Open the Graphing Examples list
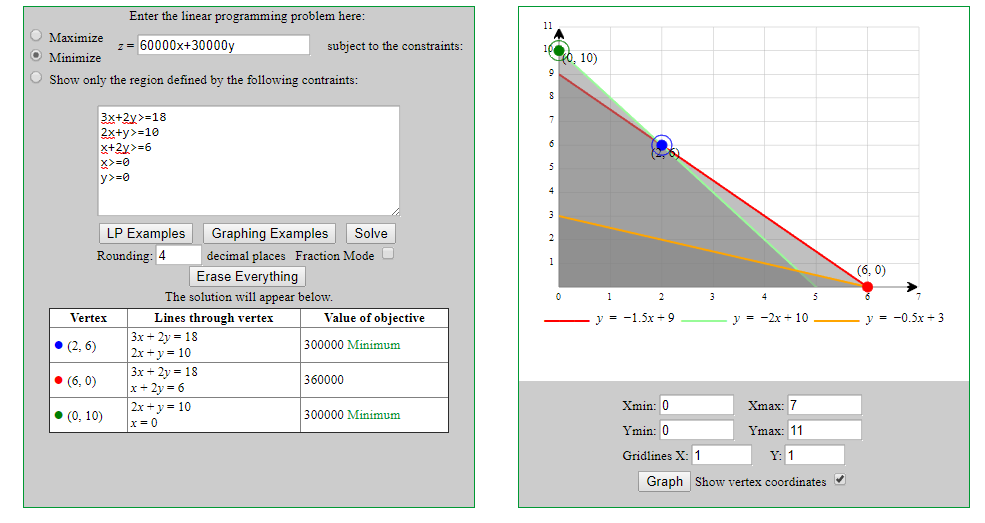 click(x=269, y=233)
